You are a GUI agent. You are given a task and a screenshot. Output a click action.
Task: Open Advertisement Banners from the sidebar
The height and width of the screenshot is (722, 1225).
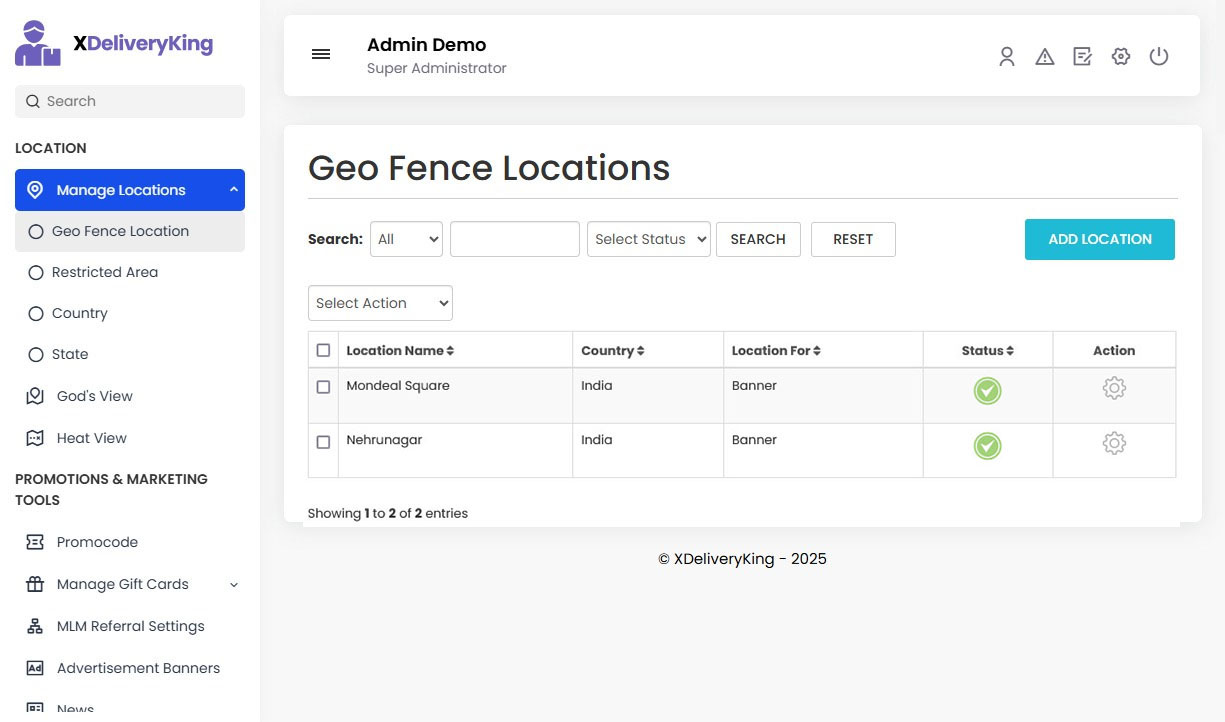click(138, 668)
